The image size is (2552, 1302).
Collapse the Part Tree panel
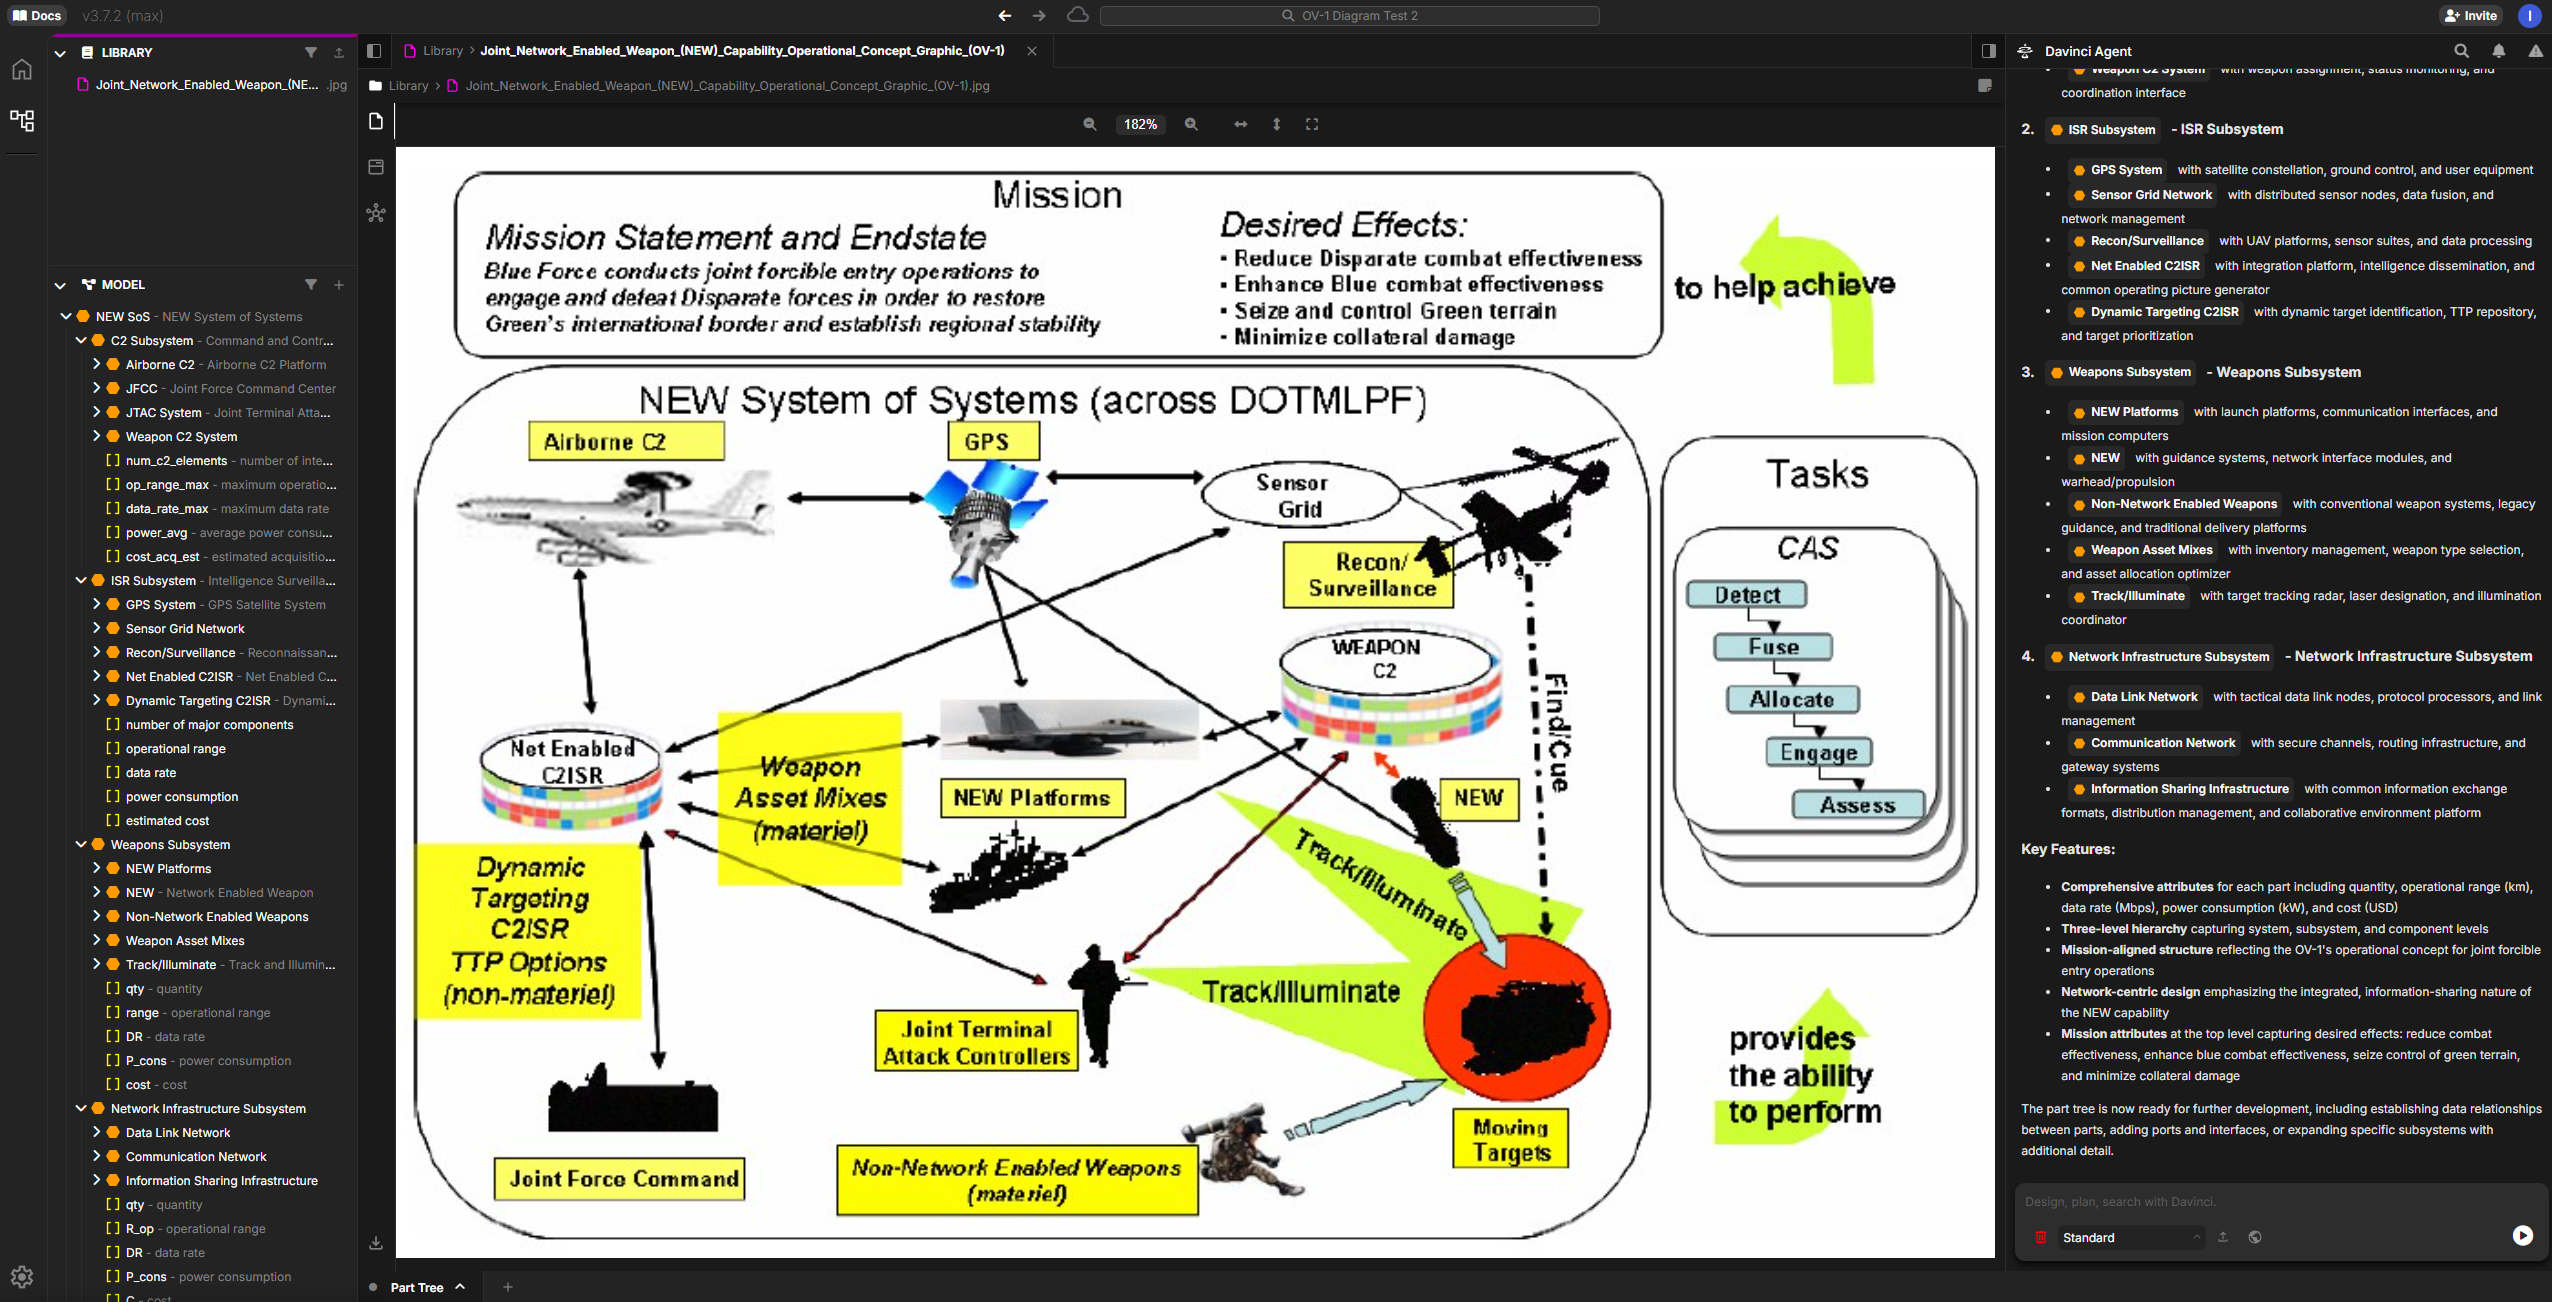click(x=460, y=1287)
